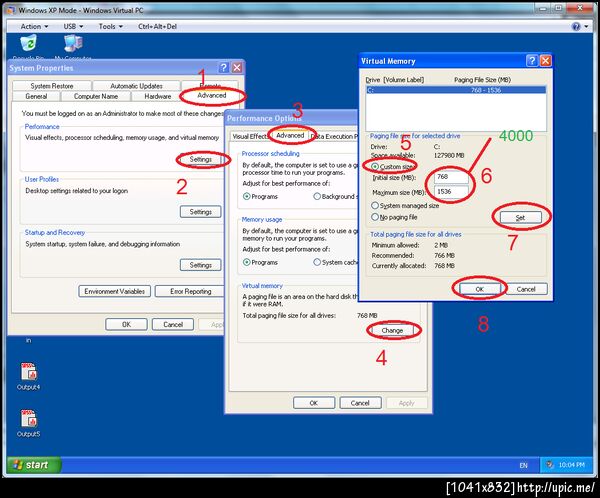
Task: Open Error Reporting
Action: (190, 291)
